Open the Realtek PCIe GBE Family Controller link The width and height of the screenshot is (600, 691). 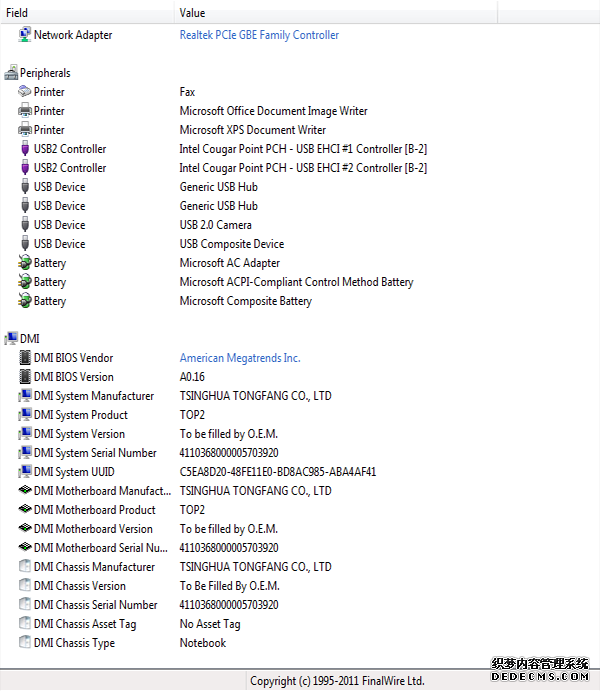(259, 35)
